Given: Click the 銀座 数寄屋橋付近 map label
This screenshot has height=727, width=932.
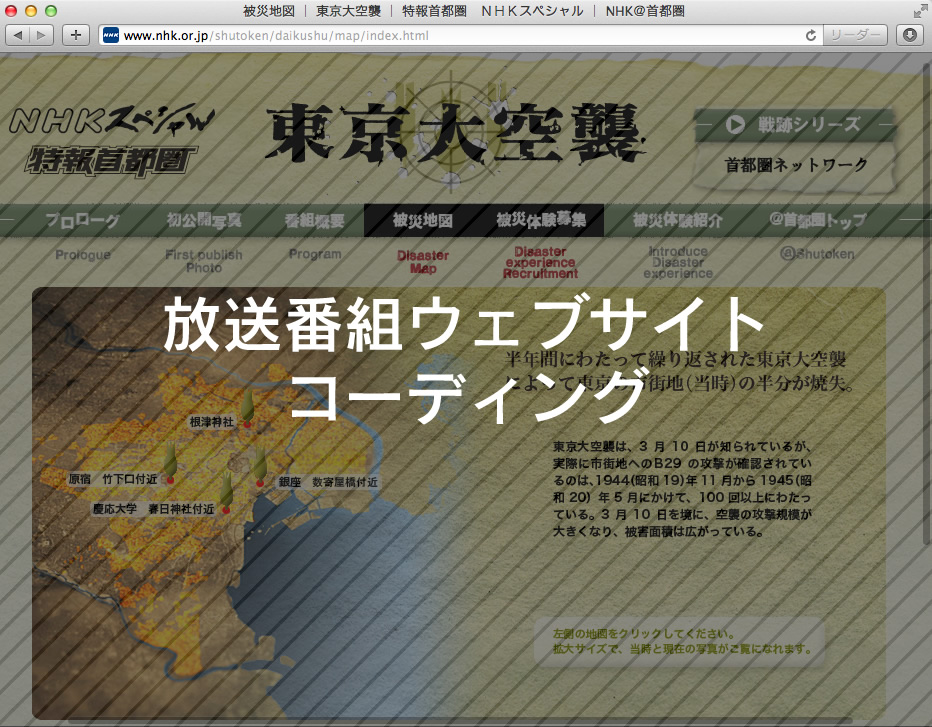Looking at the screenshot, I should pyautogui.click(x=328, y=482).
